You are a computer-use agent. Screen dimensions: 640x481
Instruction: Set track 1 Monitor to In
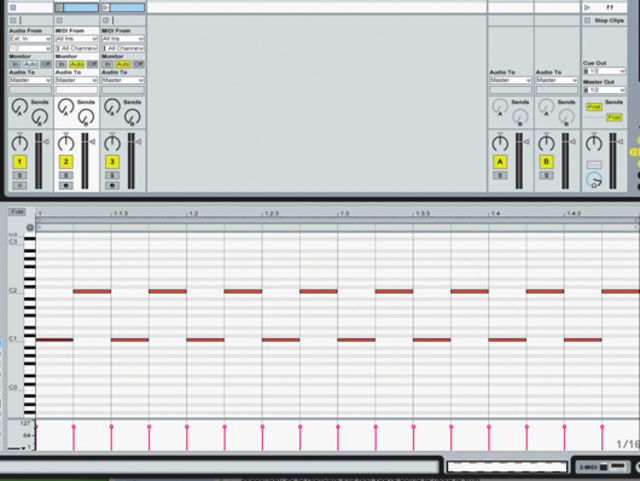point(15,64)
